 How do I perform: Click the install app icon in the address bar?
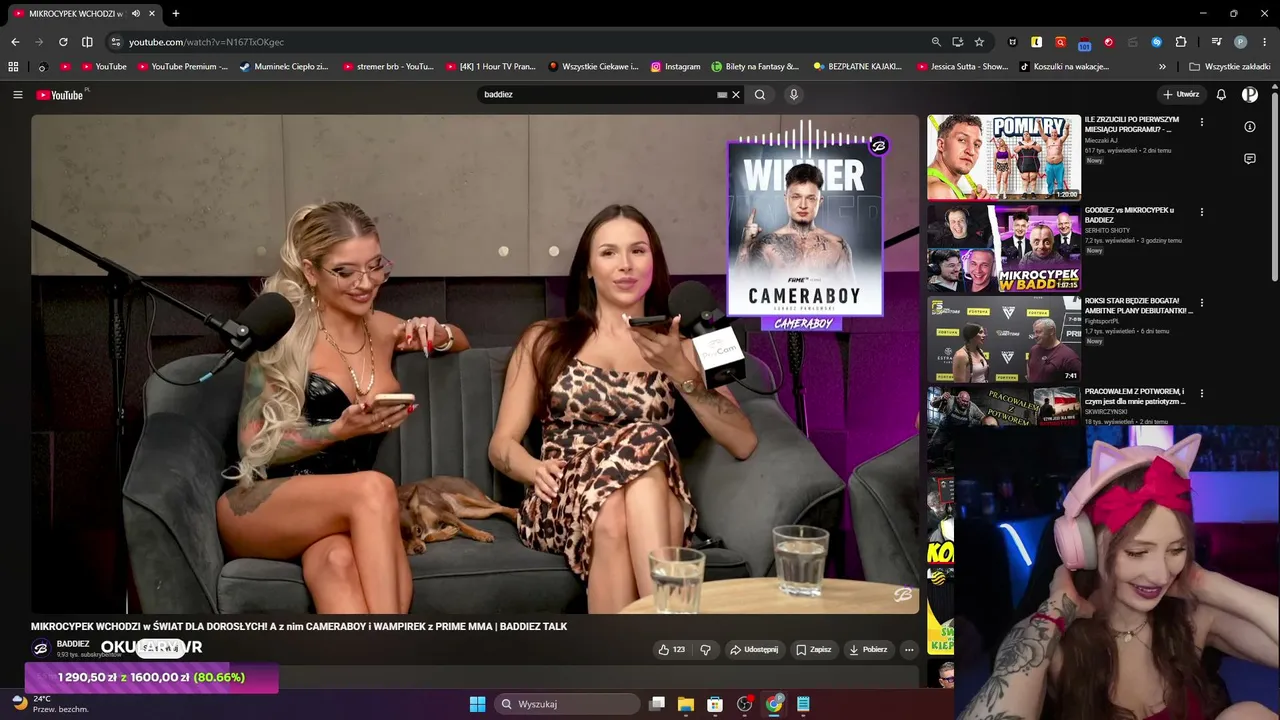click(958, 42)
